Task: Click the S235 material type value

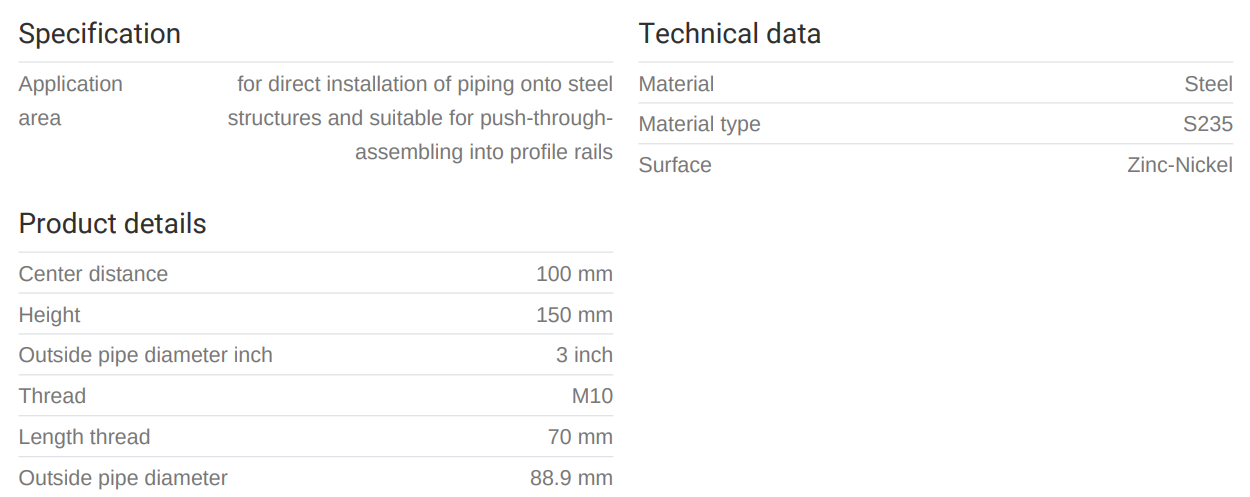Action: point(1207,125)
